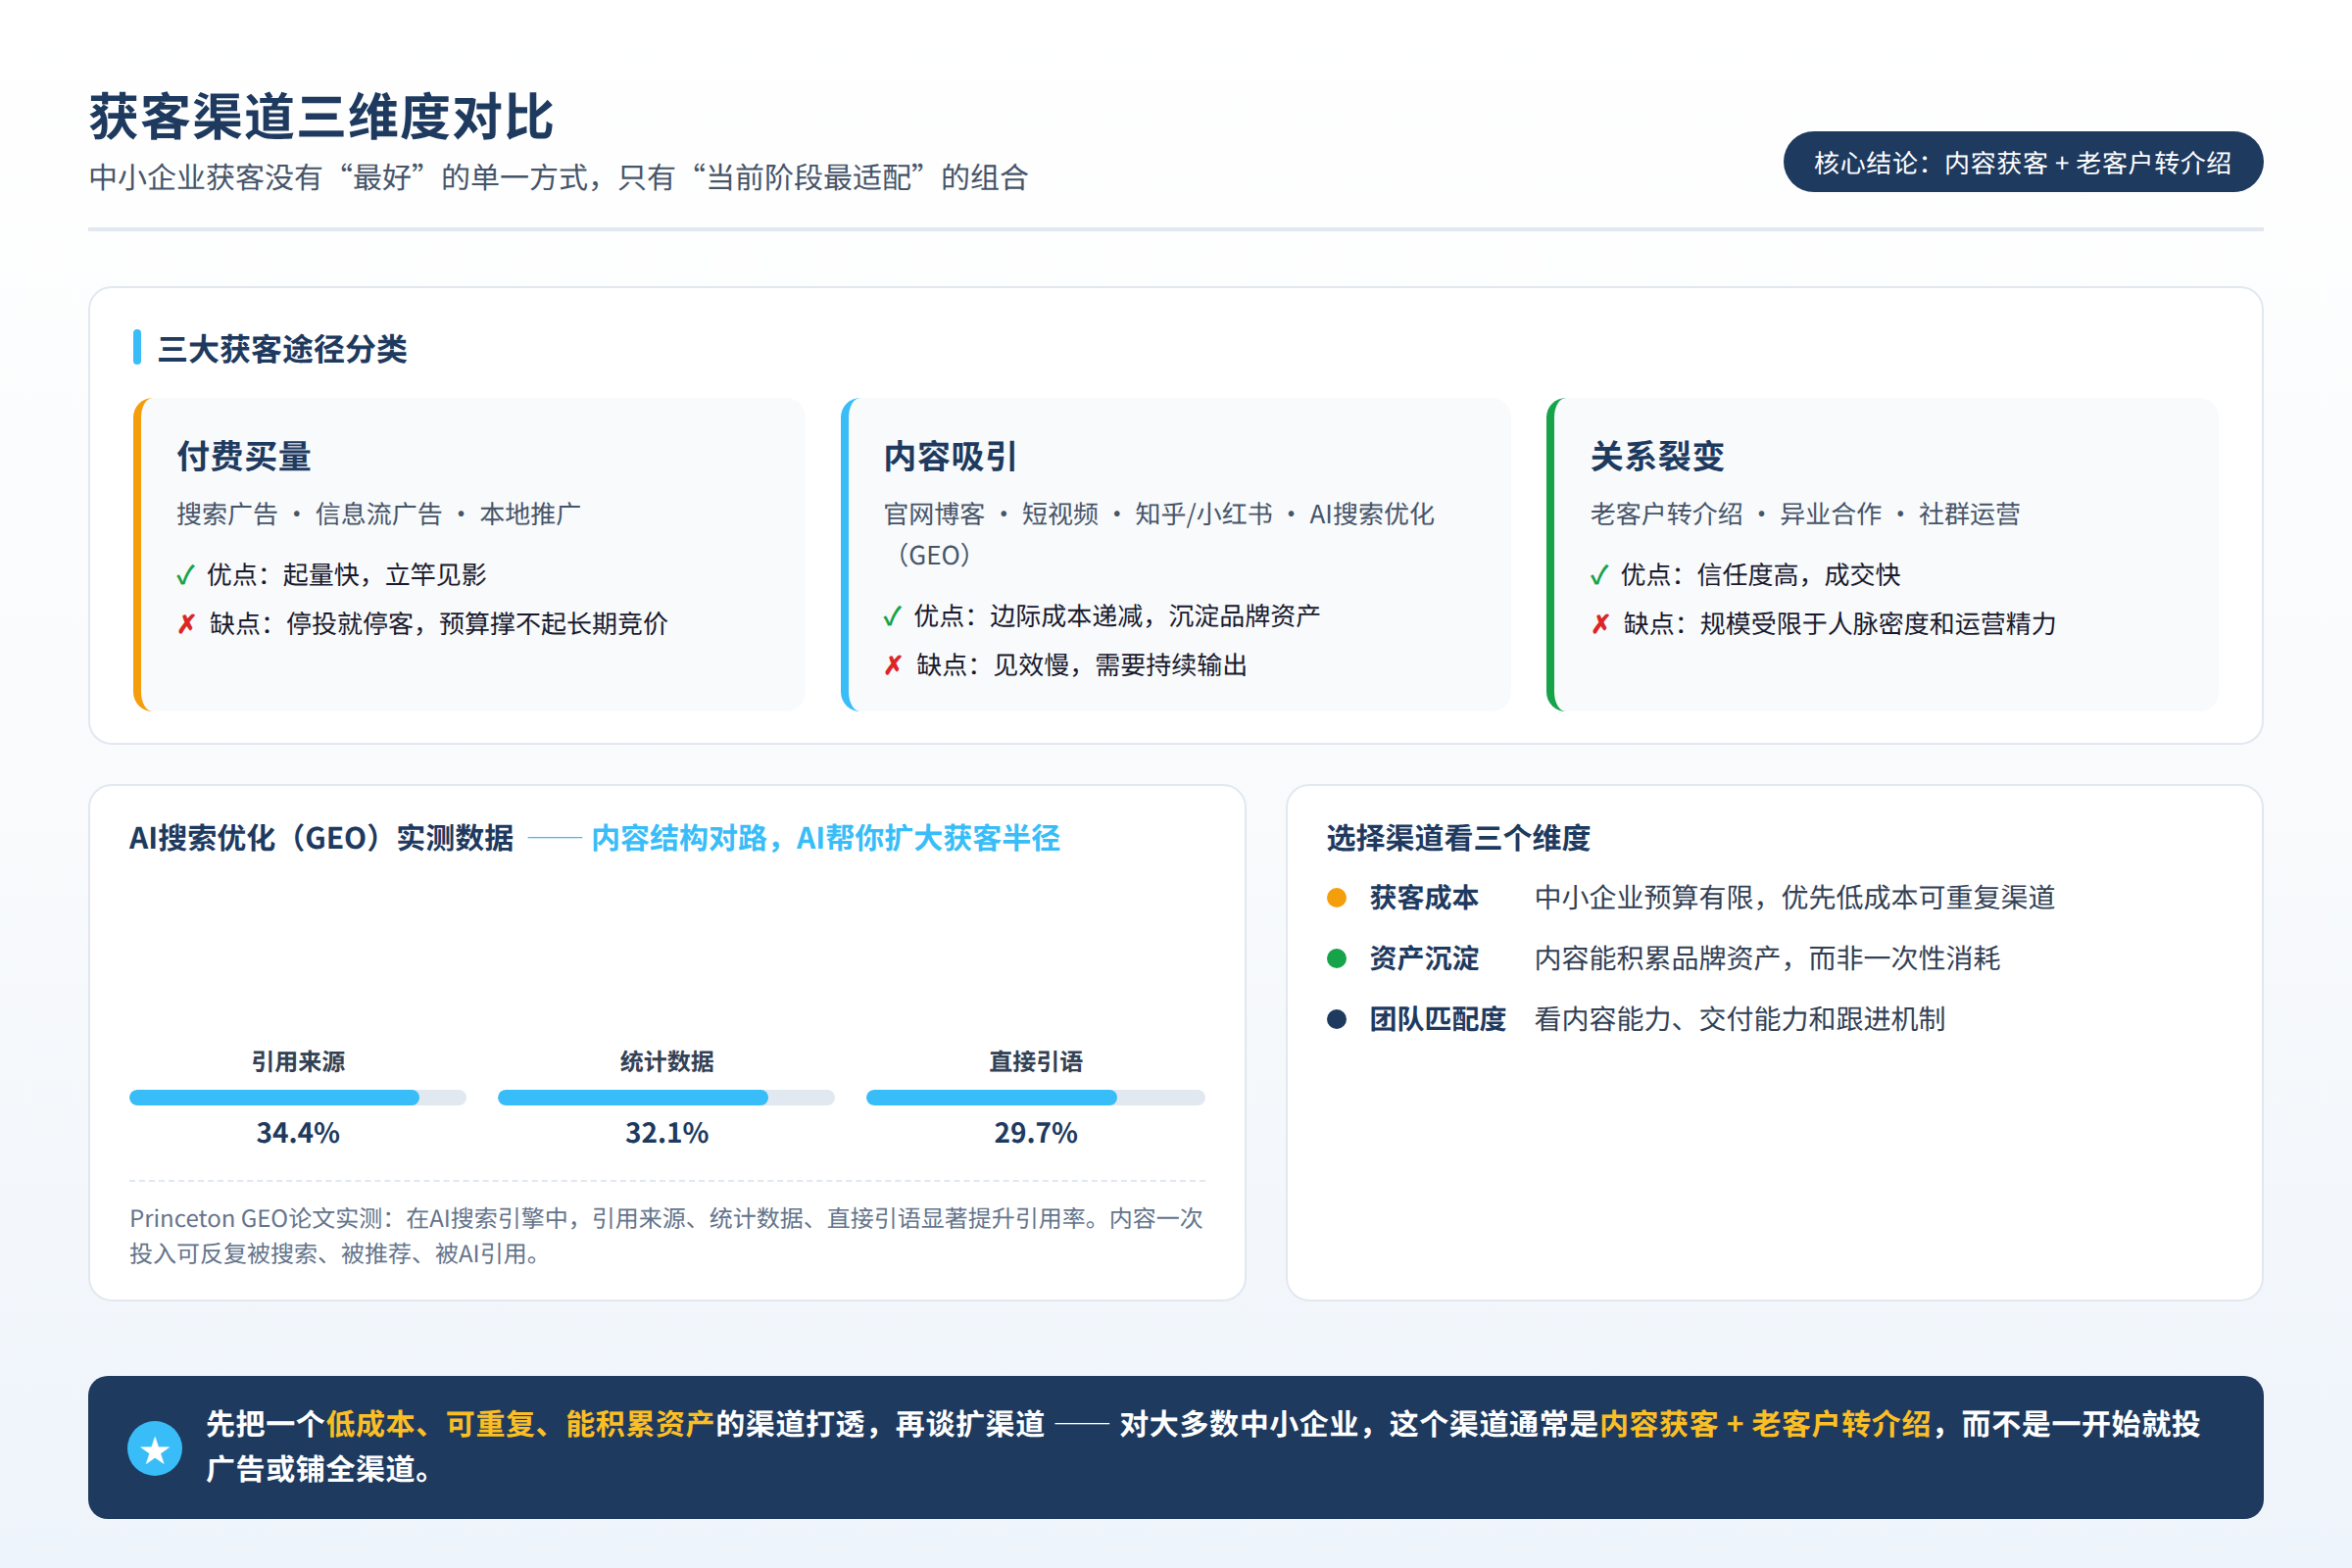The image size is (2352, 1568).
Task: Click text 看内容能力、交付能力和跟进机制
Action: pyautogui.click(x=1740, y=1019)
